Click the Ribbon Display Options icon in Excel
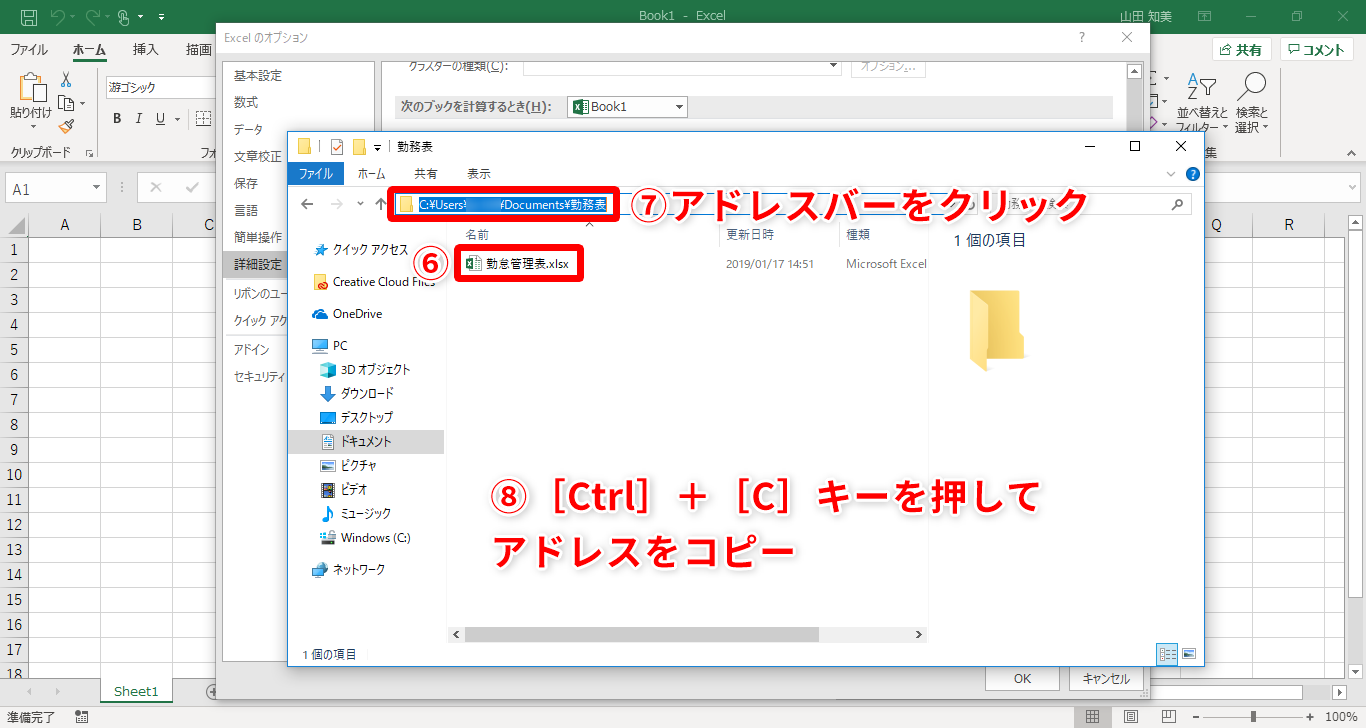This screenshot has width=1366, height=728. [x=1204, y=17]
